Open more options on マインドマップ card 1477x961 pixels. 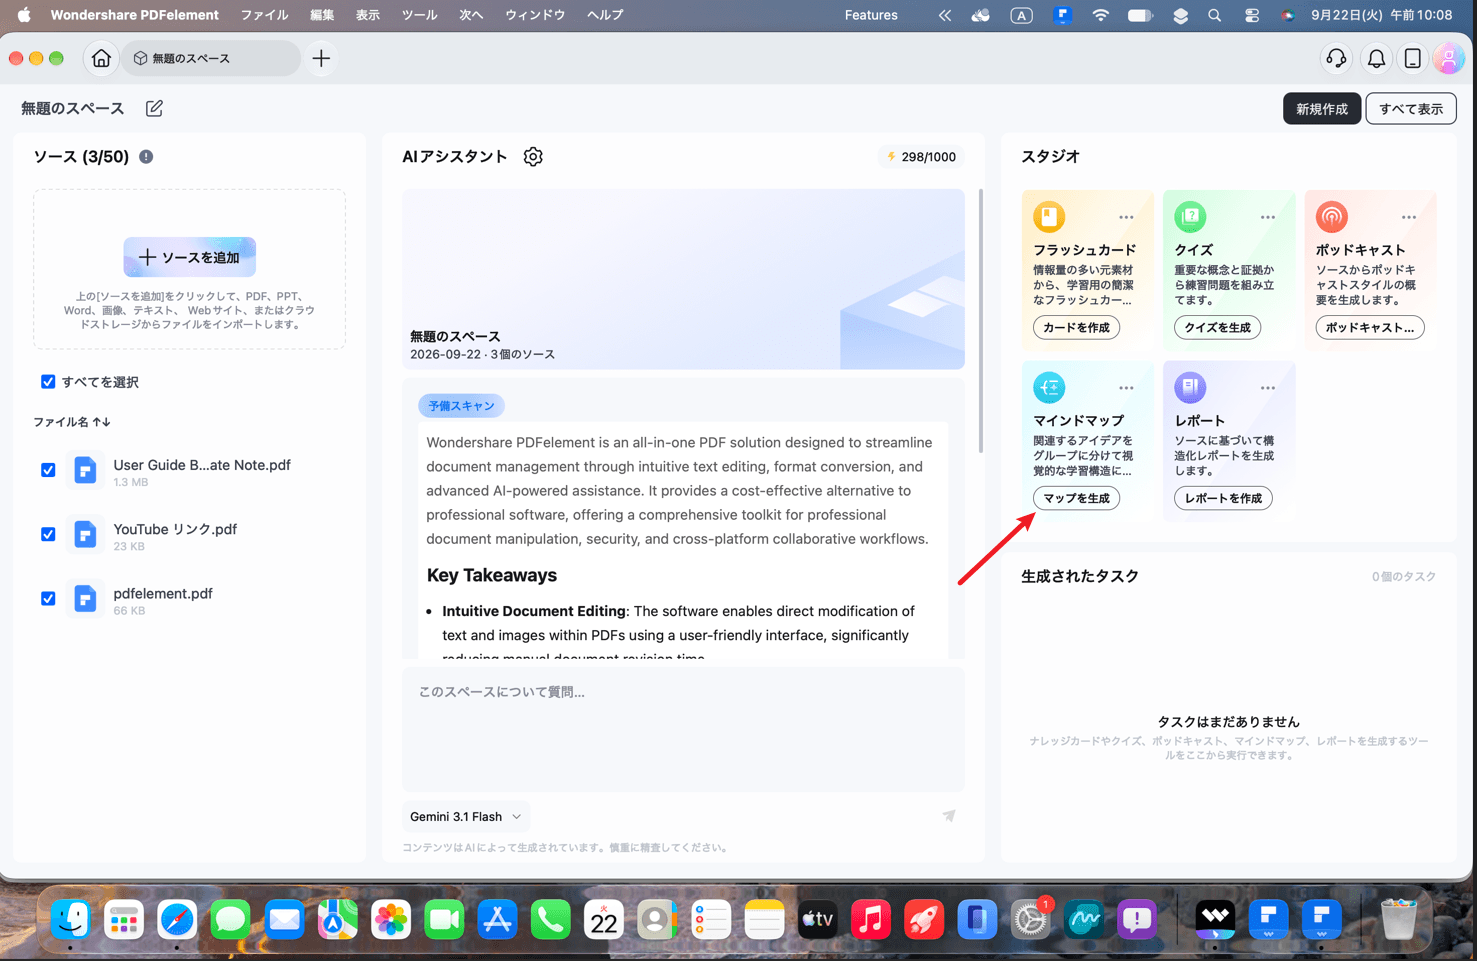point(1126,388)
